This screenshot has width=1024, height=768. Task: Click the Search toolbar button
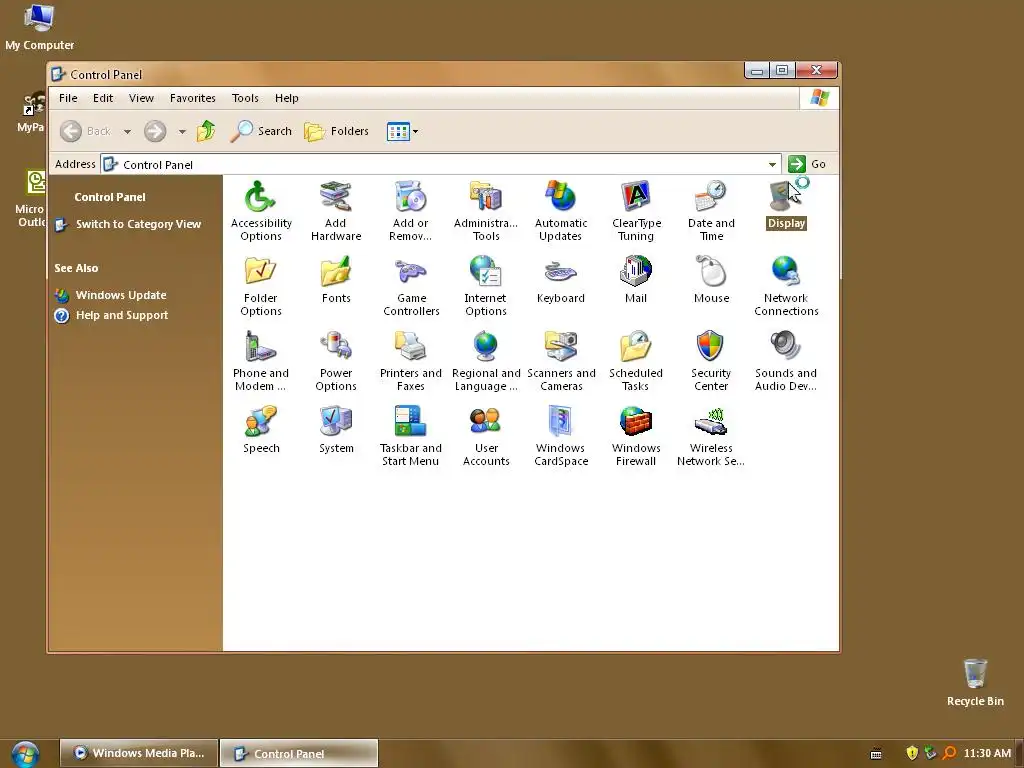click(x=261, y=131)
